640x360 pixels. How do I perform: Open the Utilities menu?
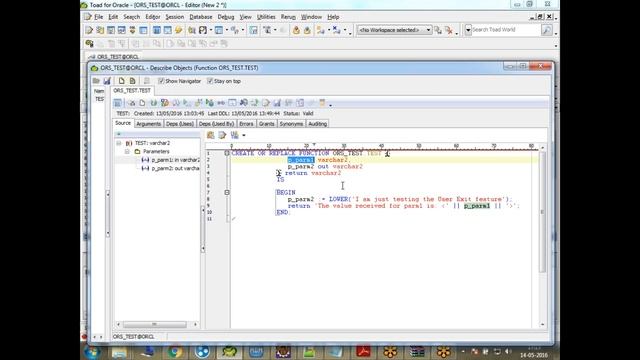click(266, 17)
